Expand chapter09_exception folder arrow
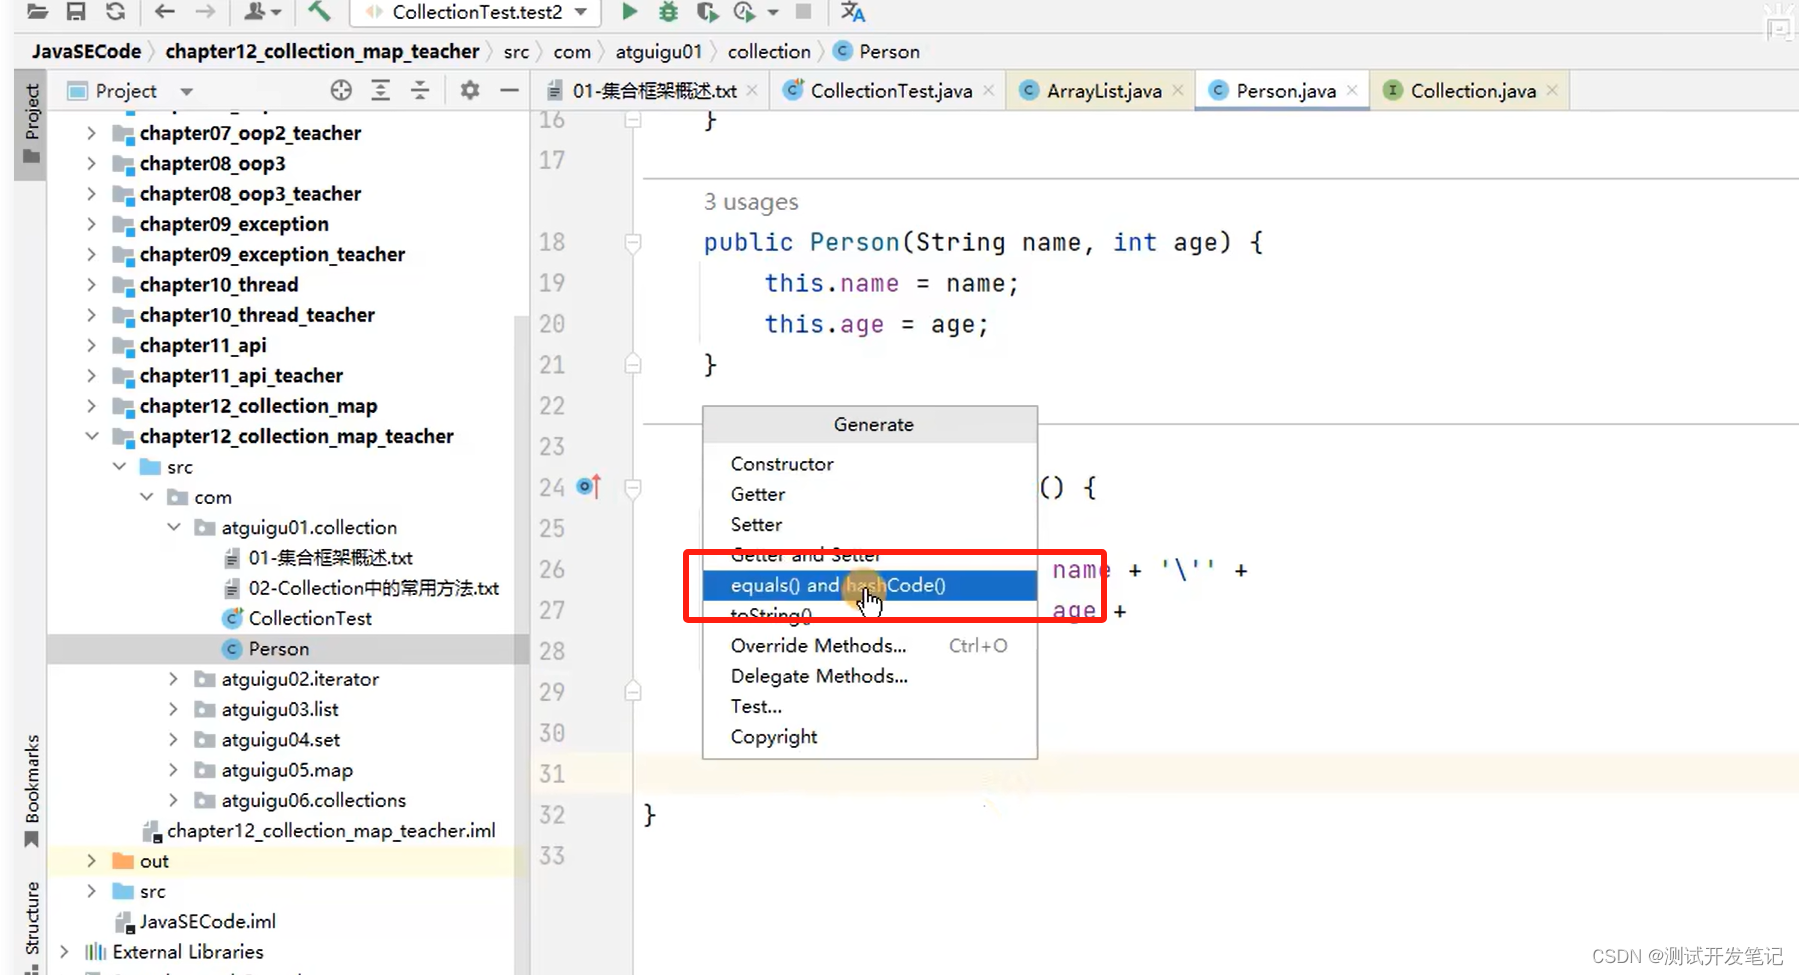The image size is (1799, 975). (x=91, y=224)
